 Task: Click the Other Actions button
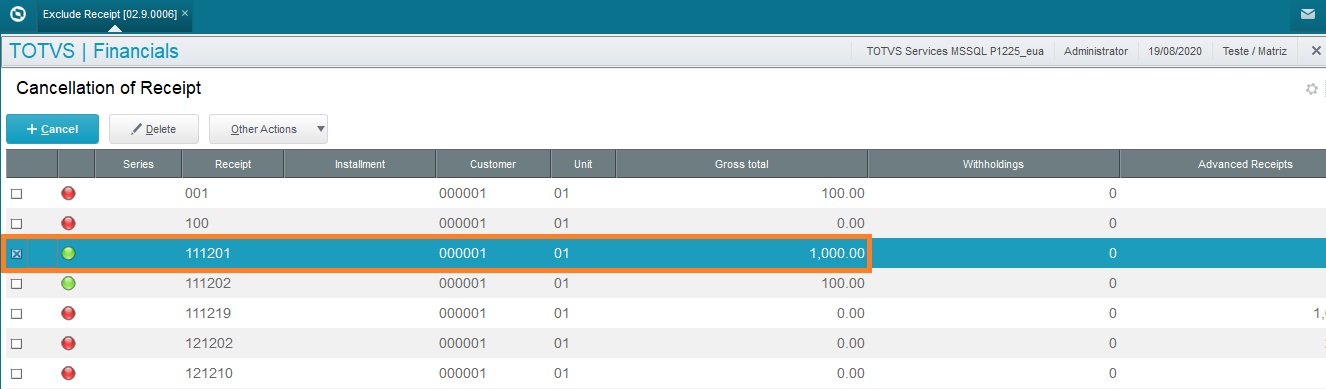[x=268, y=129]
